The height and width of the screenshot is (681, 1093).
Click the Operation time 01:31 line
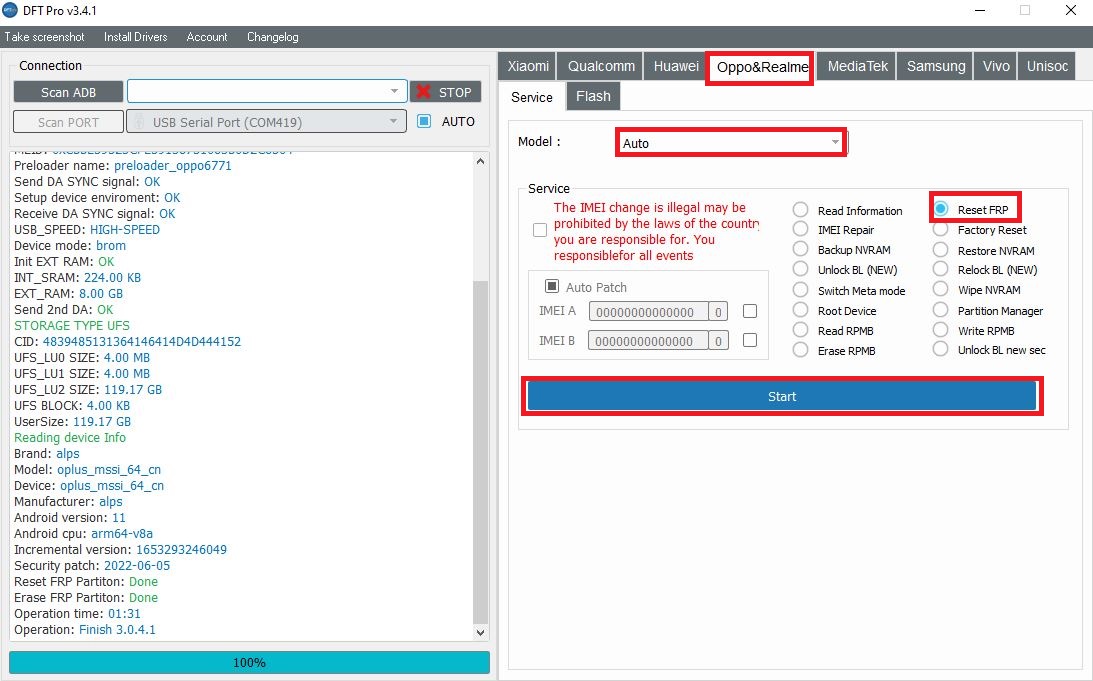[77, 613]
